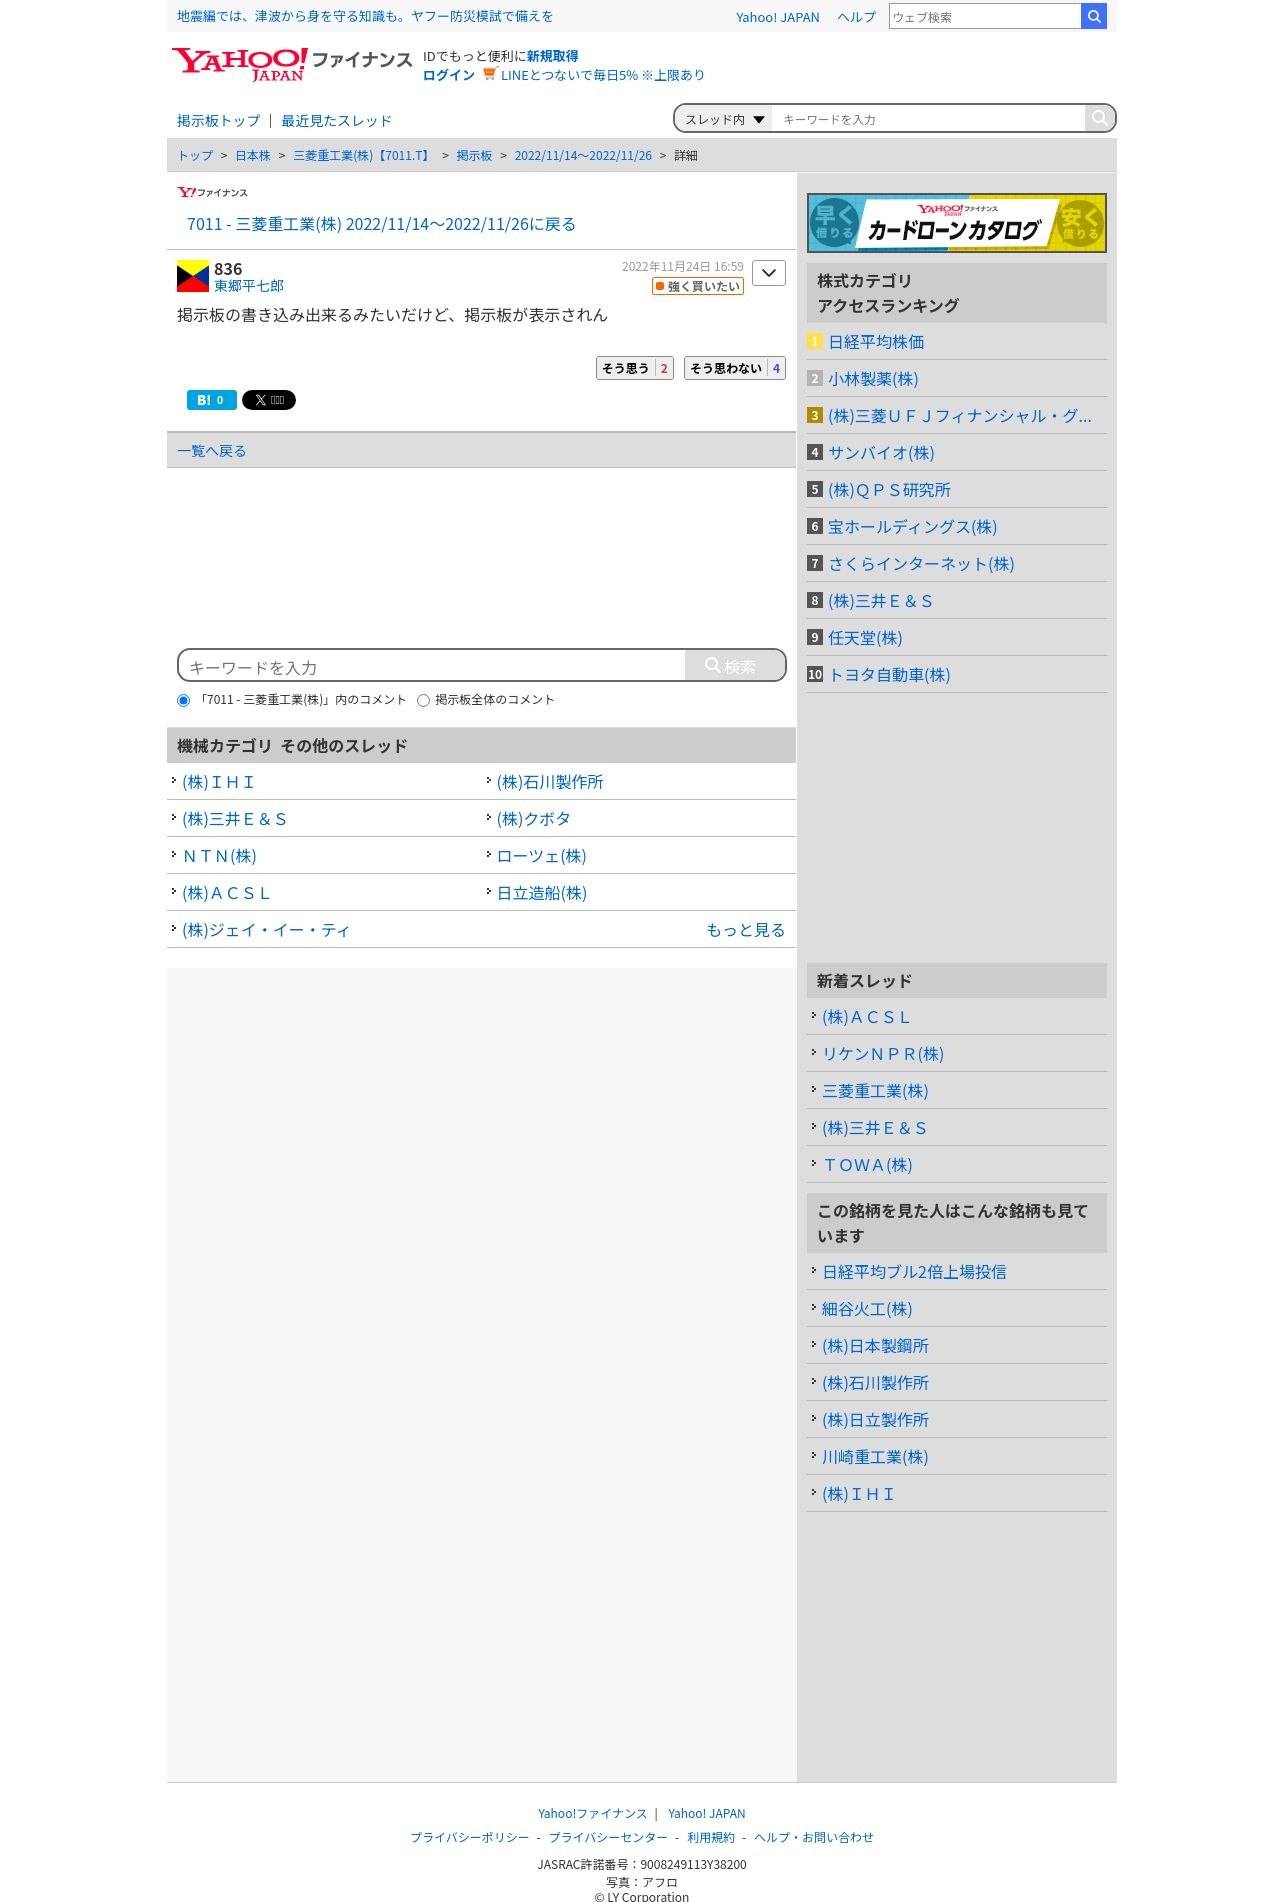
Task: Open the 細谷火工(株) link
Action: coord(867,1309)
